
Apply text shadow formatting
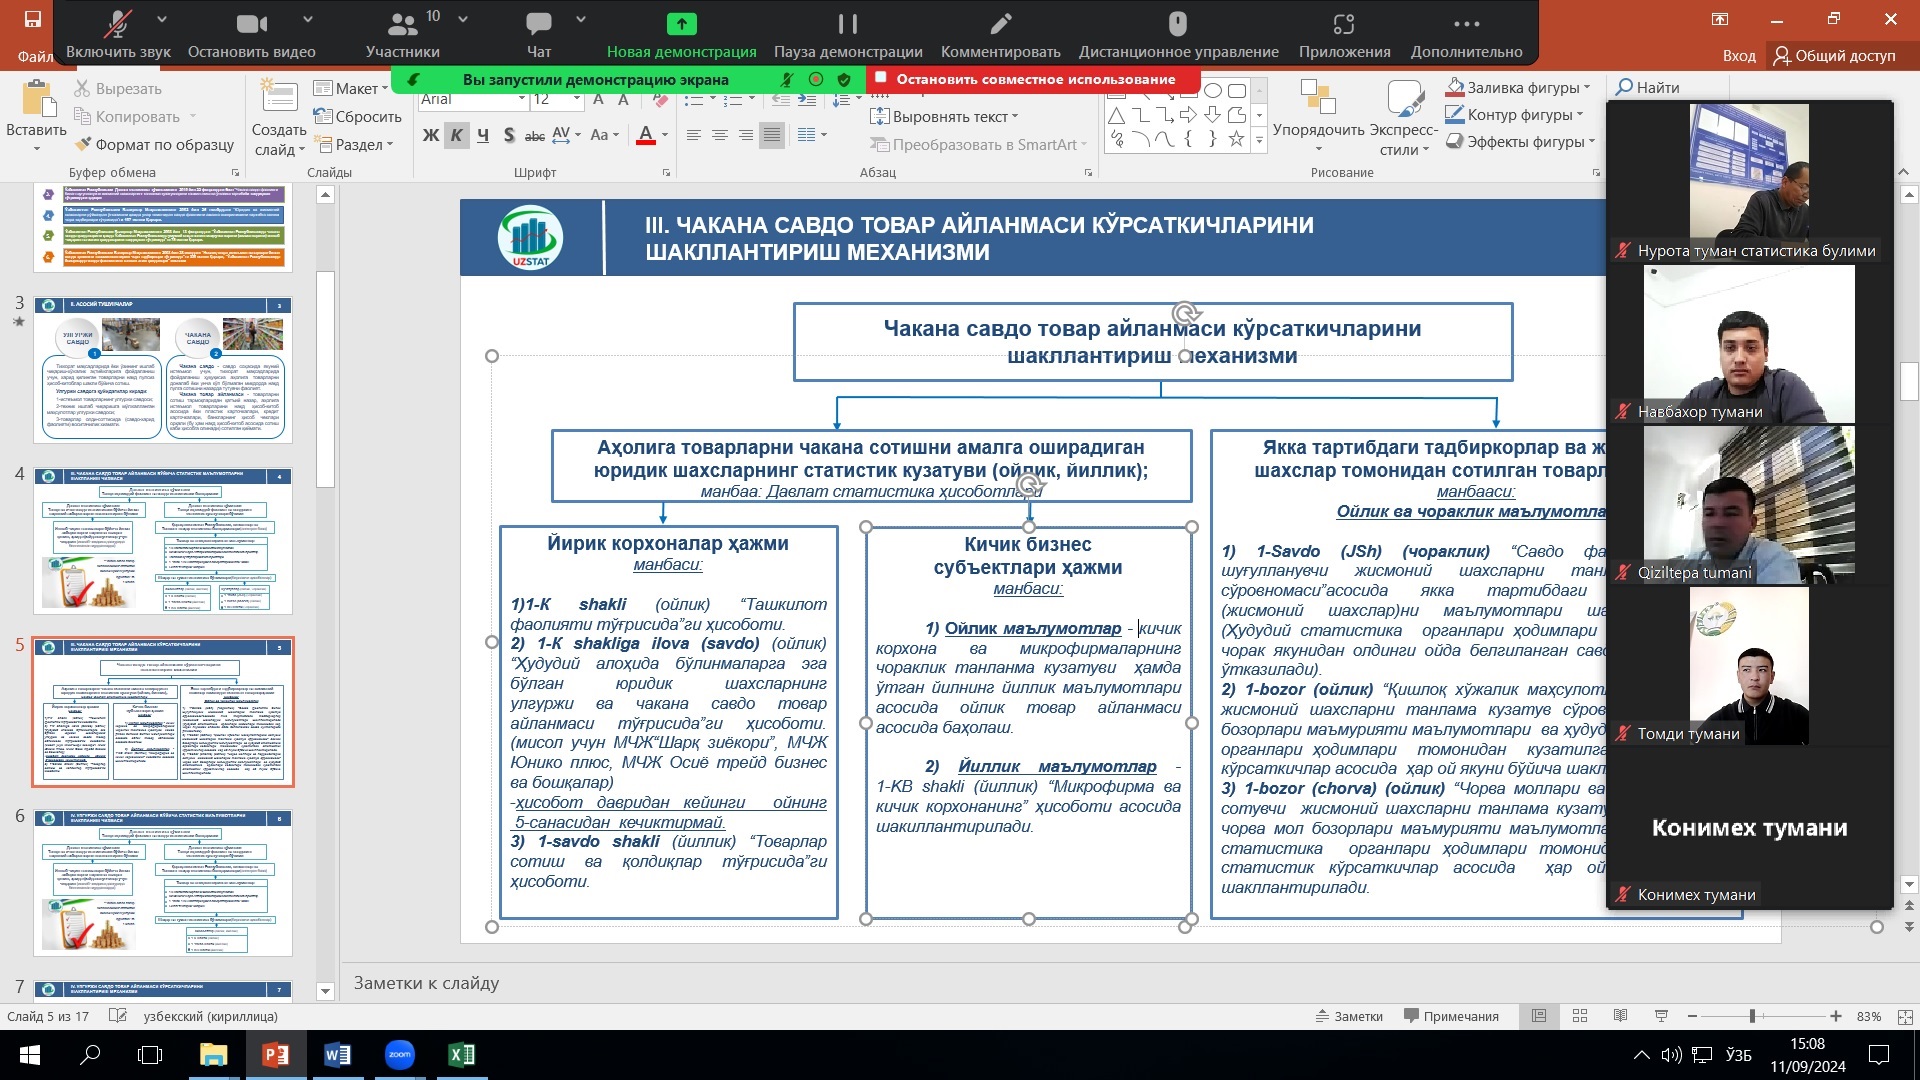tap(509, 135)
